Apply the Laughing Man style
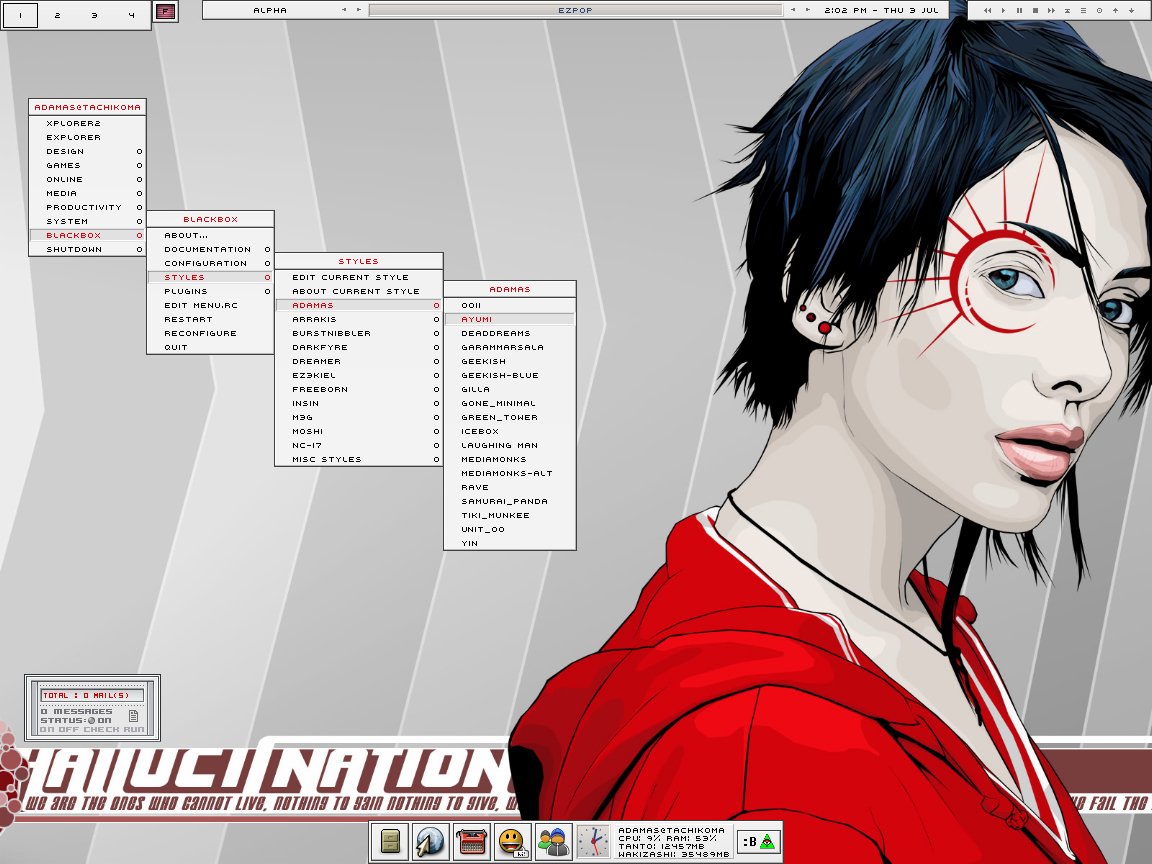The height and width of the screenshot is (864, 1152). [x=510, y=445]
